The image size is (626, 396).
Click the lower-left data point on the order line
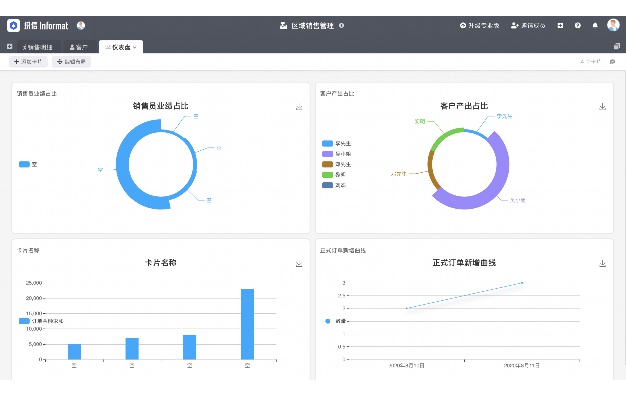click(406, 308)
